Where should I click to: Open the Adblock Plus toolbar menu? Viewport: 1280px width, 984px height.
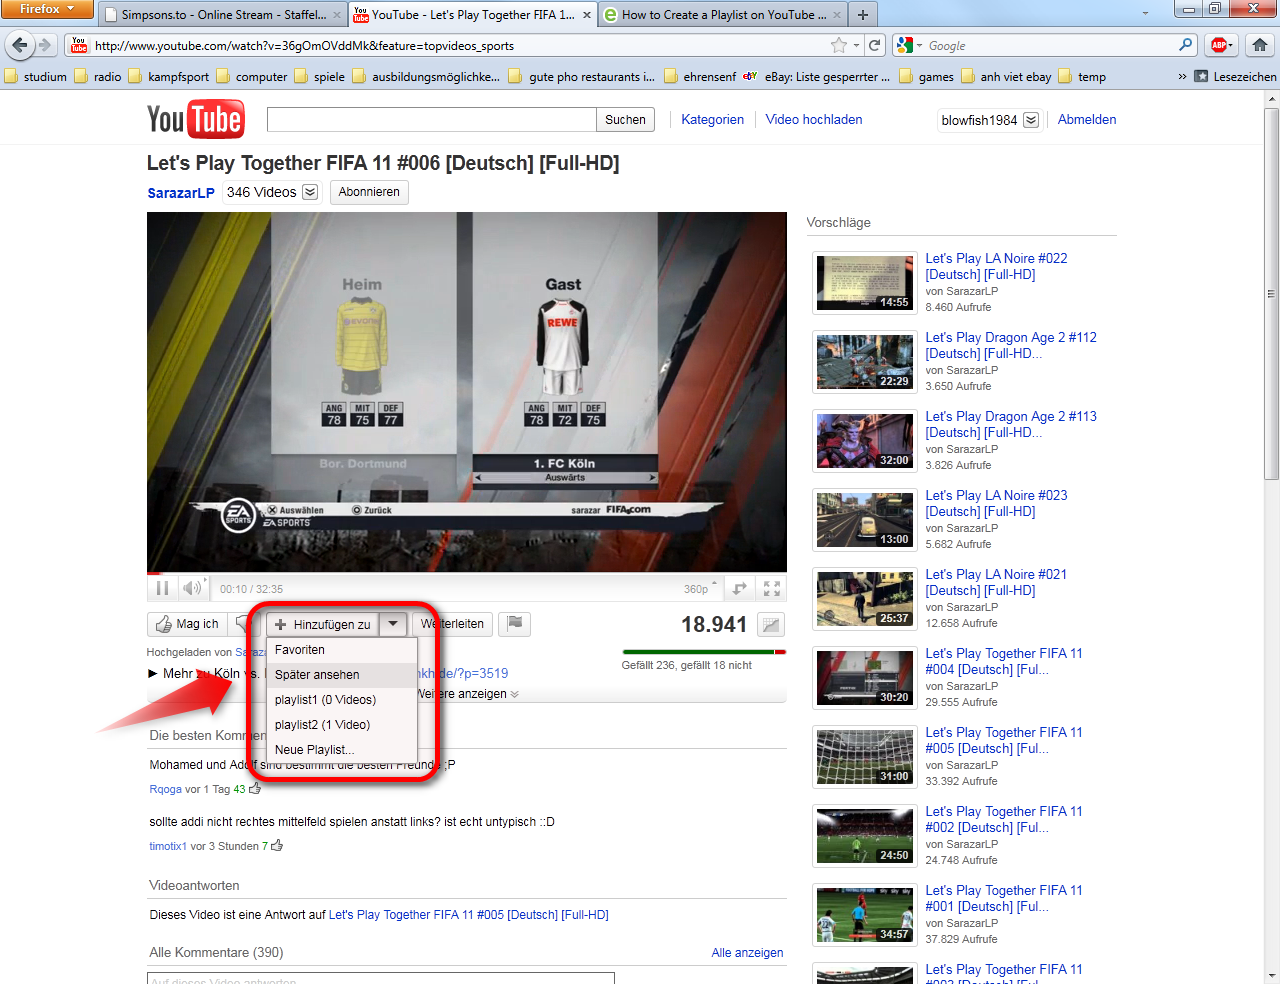coord(1221,45)
